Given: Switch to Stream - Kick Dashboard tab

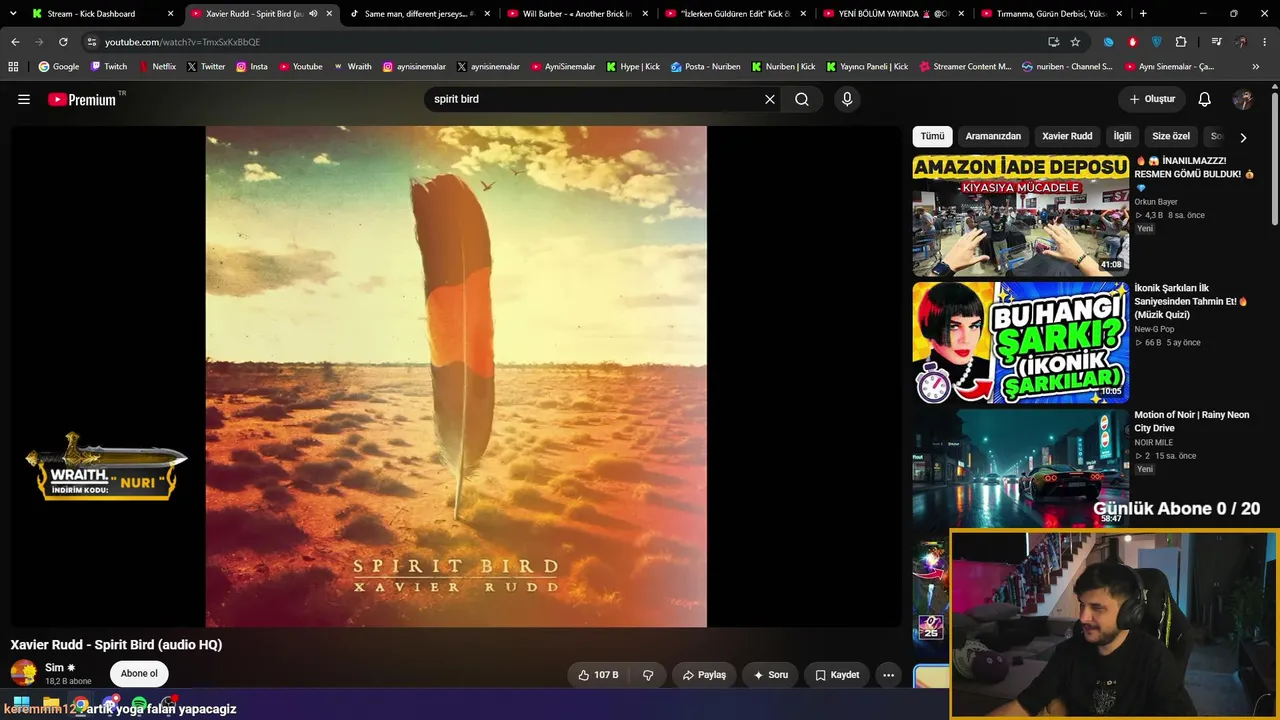Looking at the screenshot, I should pos(103,14).
